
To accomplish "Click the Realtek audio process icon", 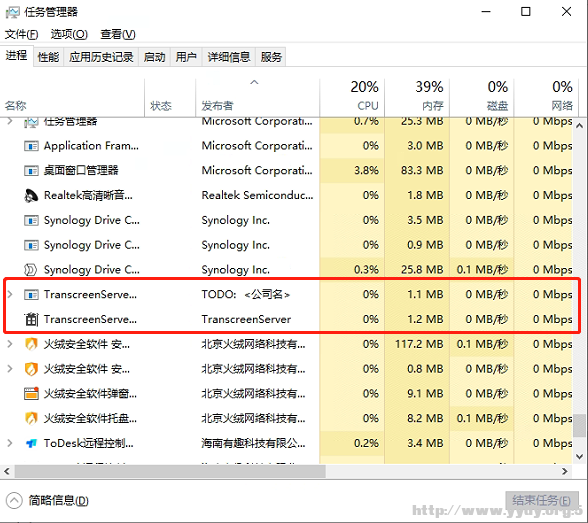I will click(31, 195).
